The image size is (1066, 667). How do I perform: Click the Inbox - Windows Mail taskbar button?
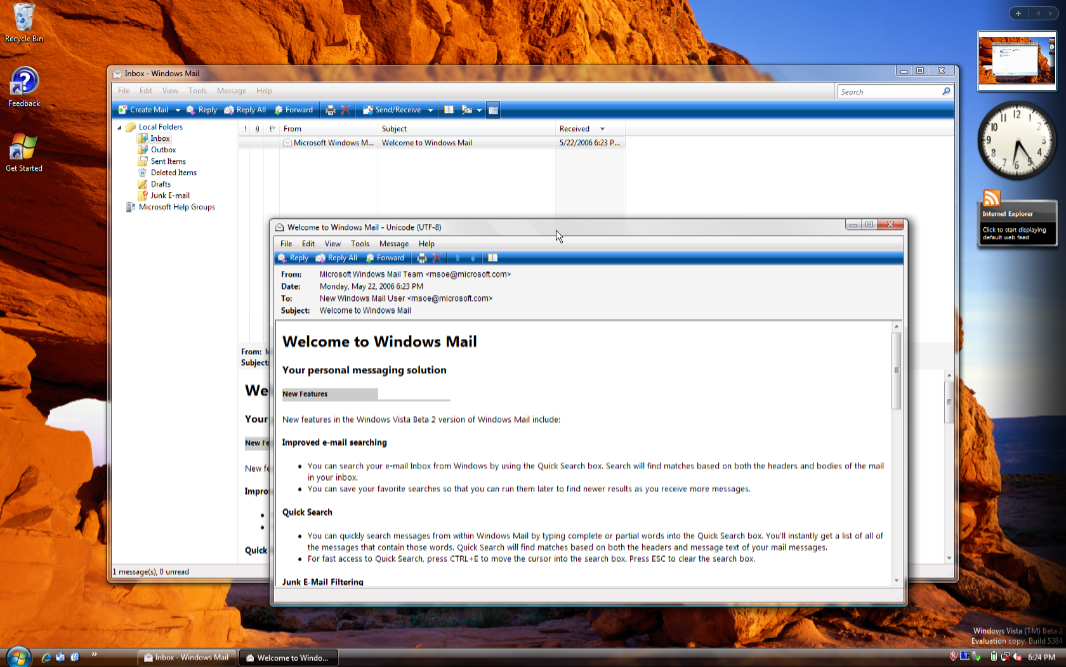(187, 657)
